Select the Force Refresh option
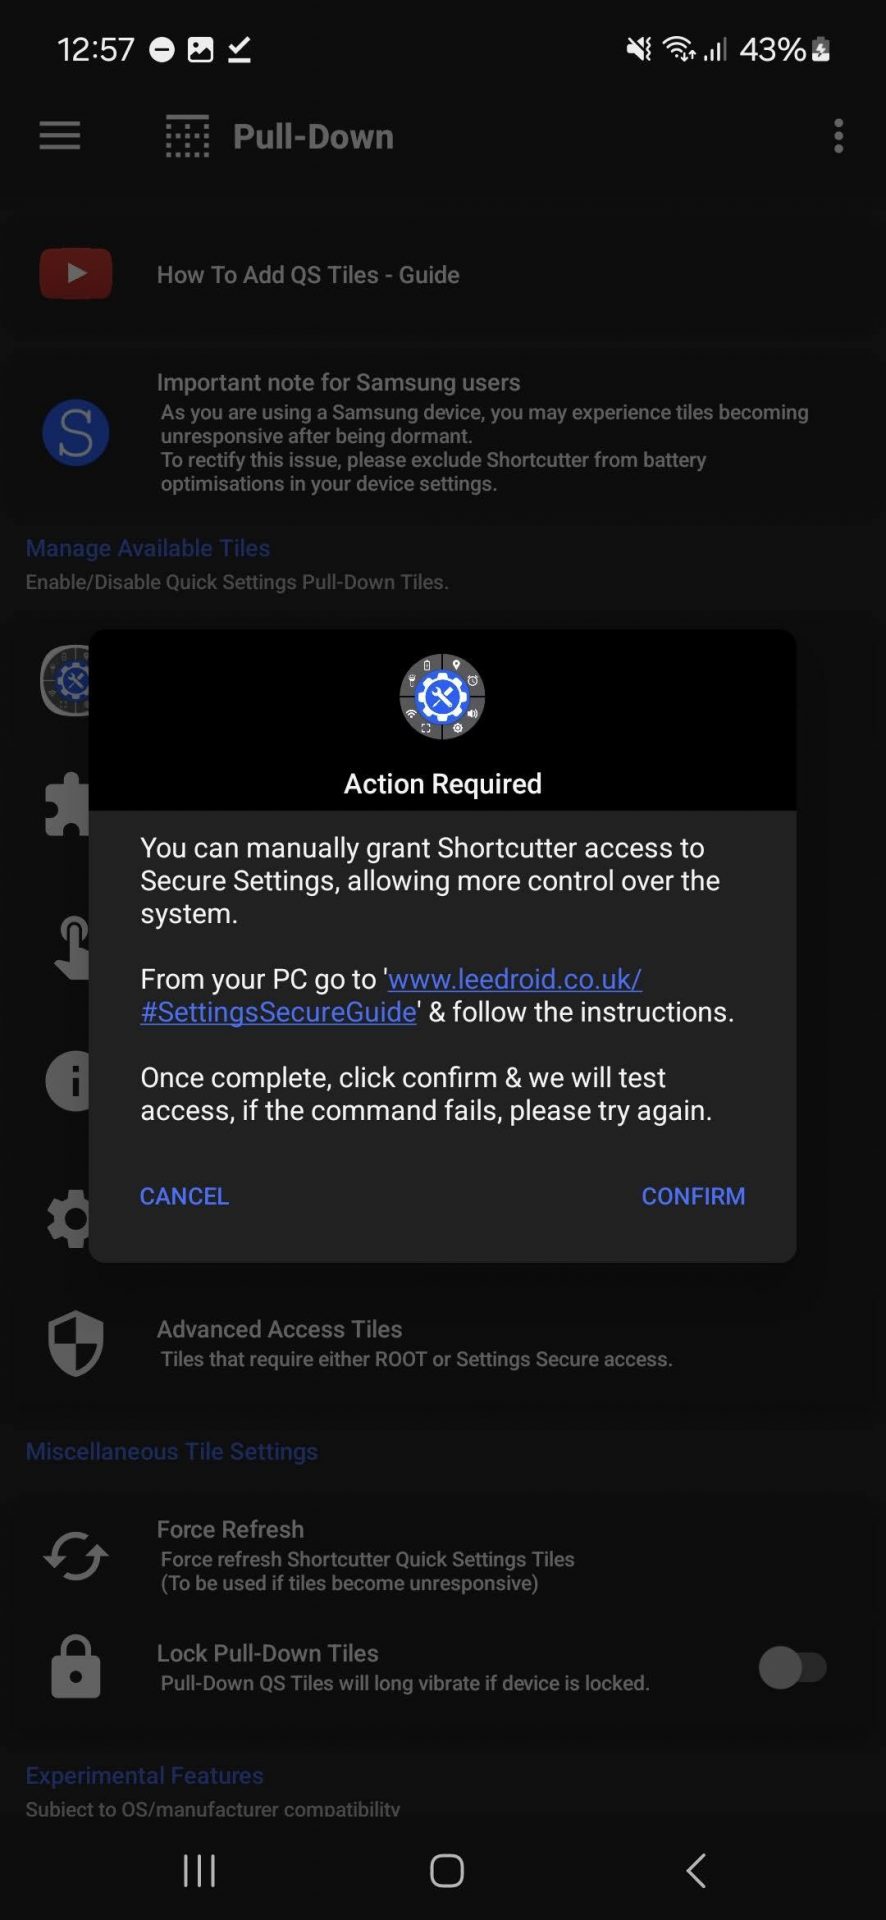 tap(443, 1556)
